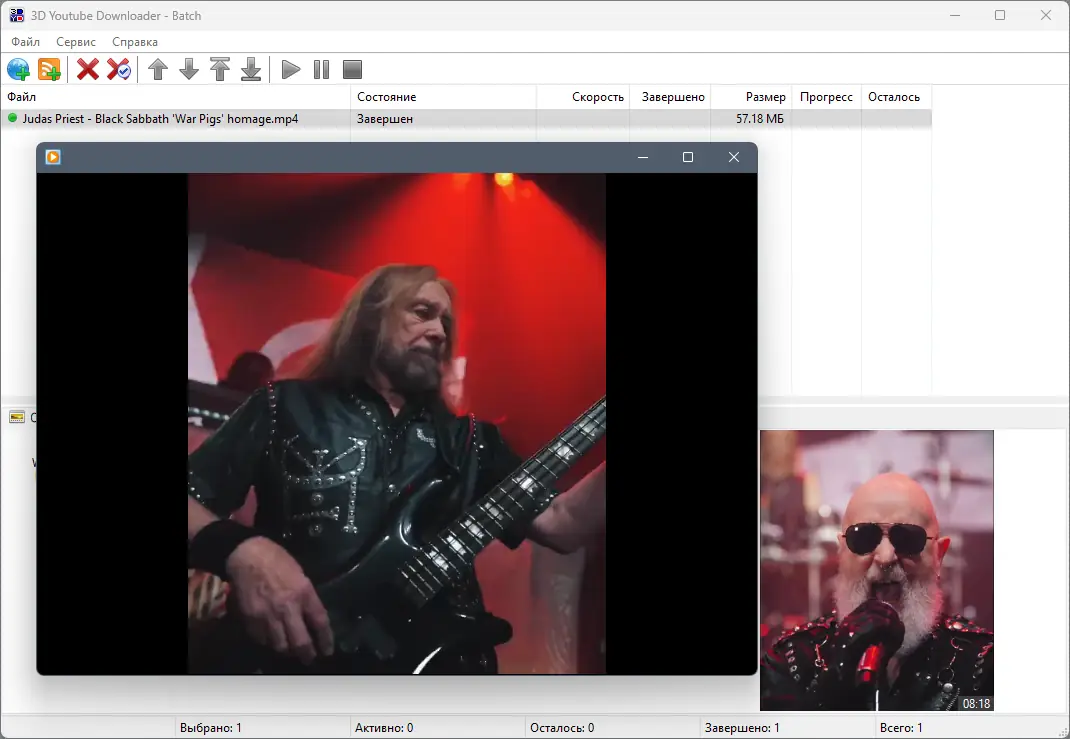Open the Файл menu
The height and width of the screenshot is (739, 1070).
click(26, 42)
